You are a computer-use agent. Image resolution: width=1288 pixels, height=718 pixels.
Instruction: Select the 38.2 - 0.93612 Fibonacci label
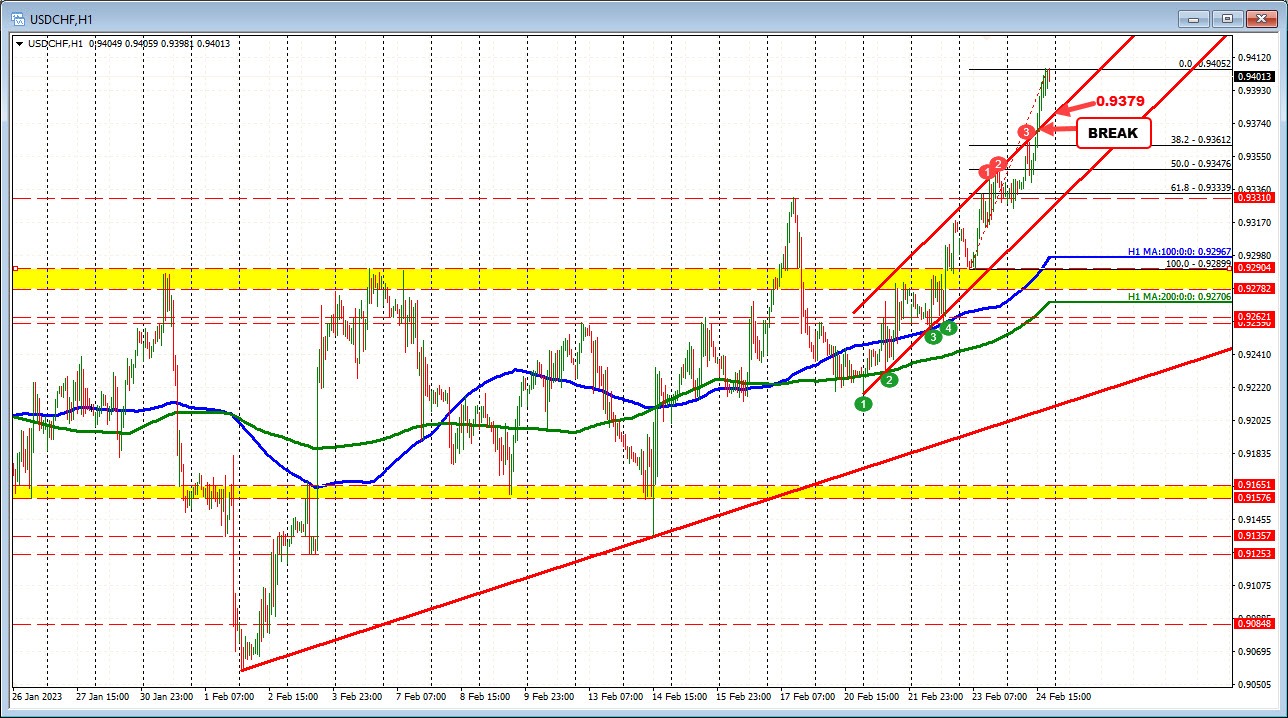pos(1203,138)
